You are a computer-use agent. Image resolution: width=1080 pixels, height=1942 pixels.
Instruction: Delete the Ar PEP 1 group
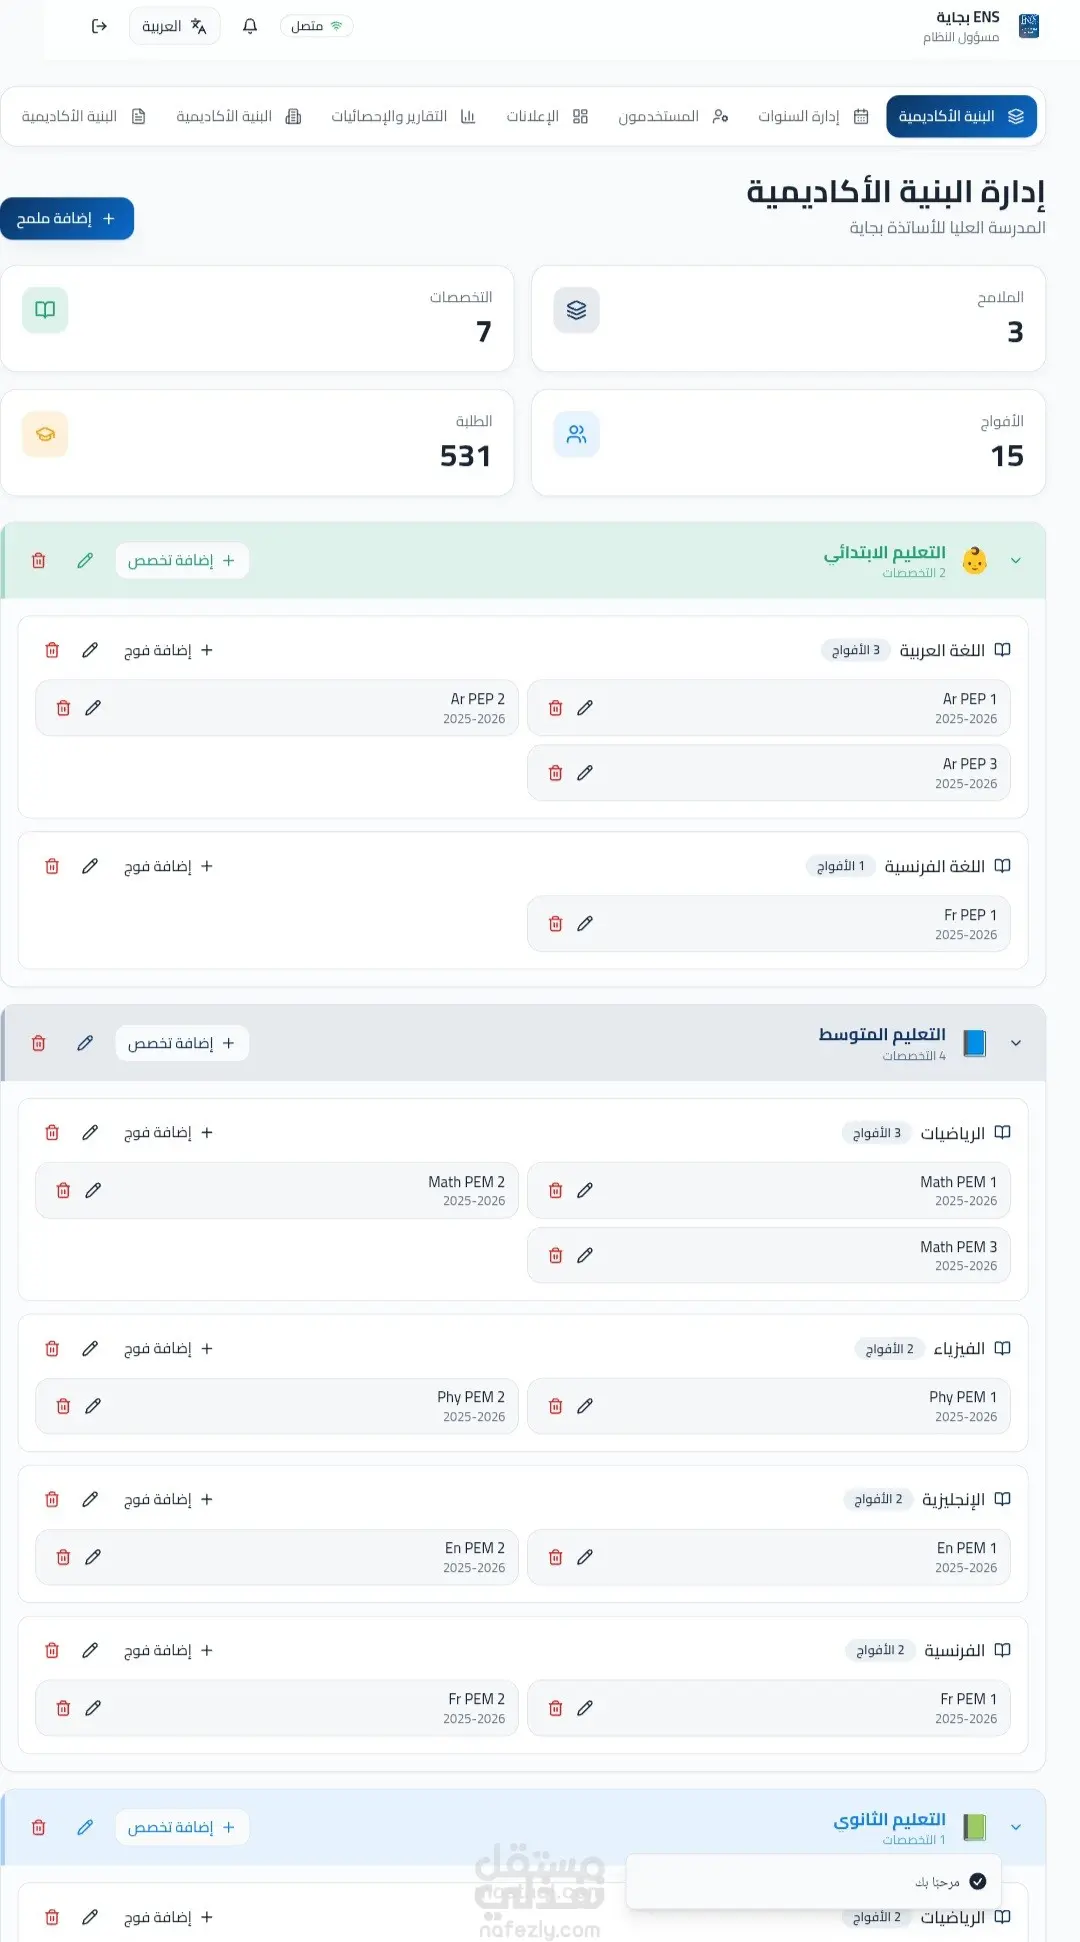[556, 708]
